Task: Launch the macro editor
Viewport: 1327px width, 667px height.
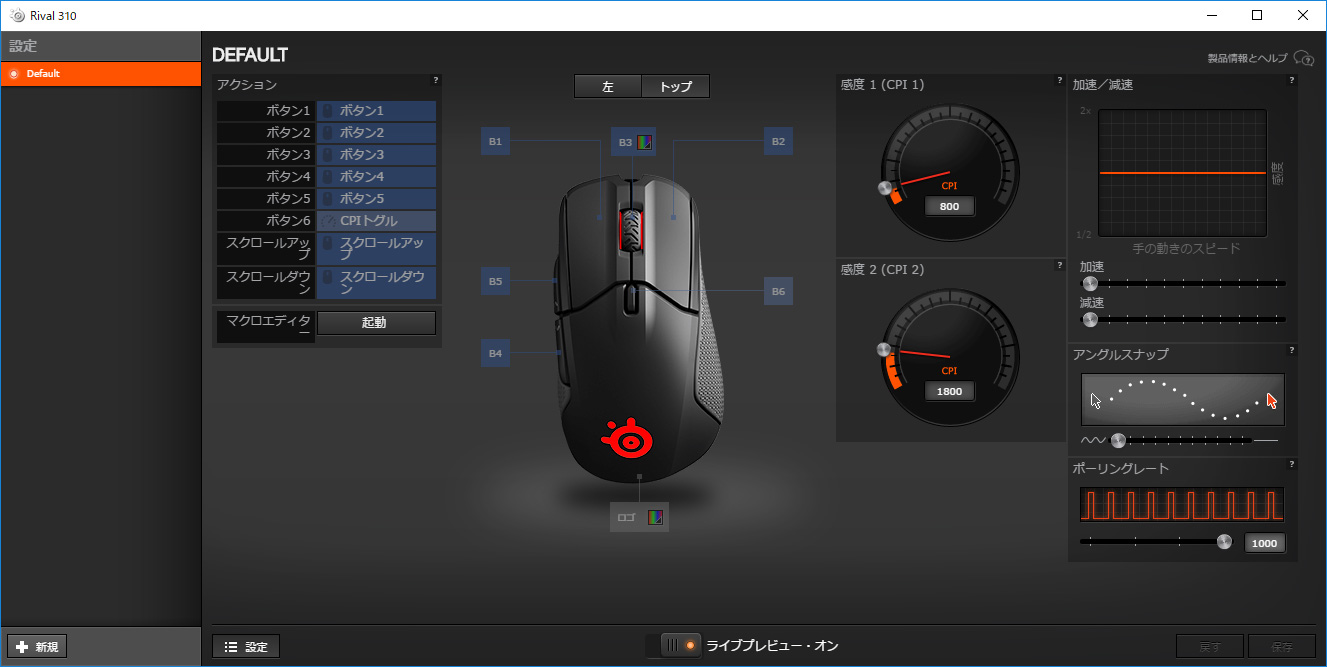Action: coord(376,323)
